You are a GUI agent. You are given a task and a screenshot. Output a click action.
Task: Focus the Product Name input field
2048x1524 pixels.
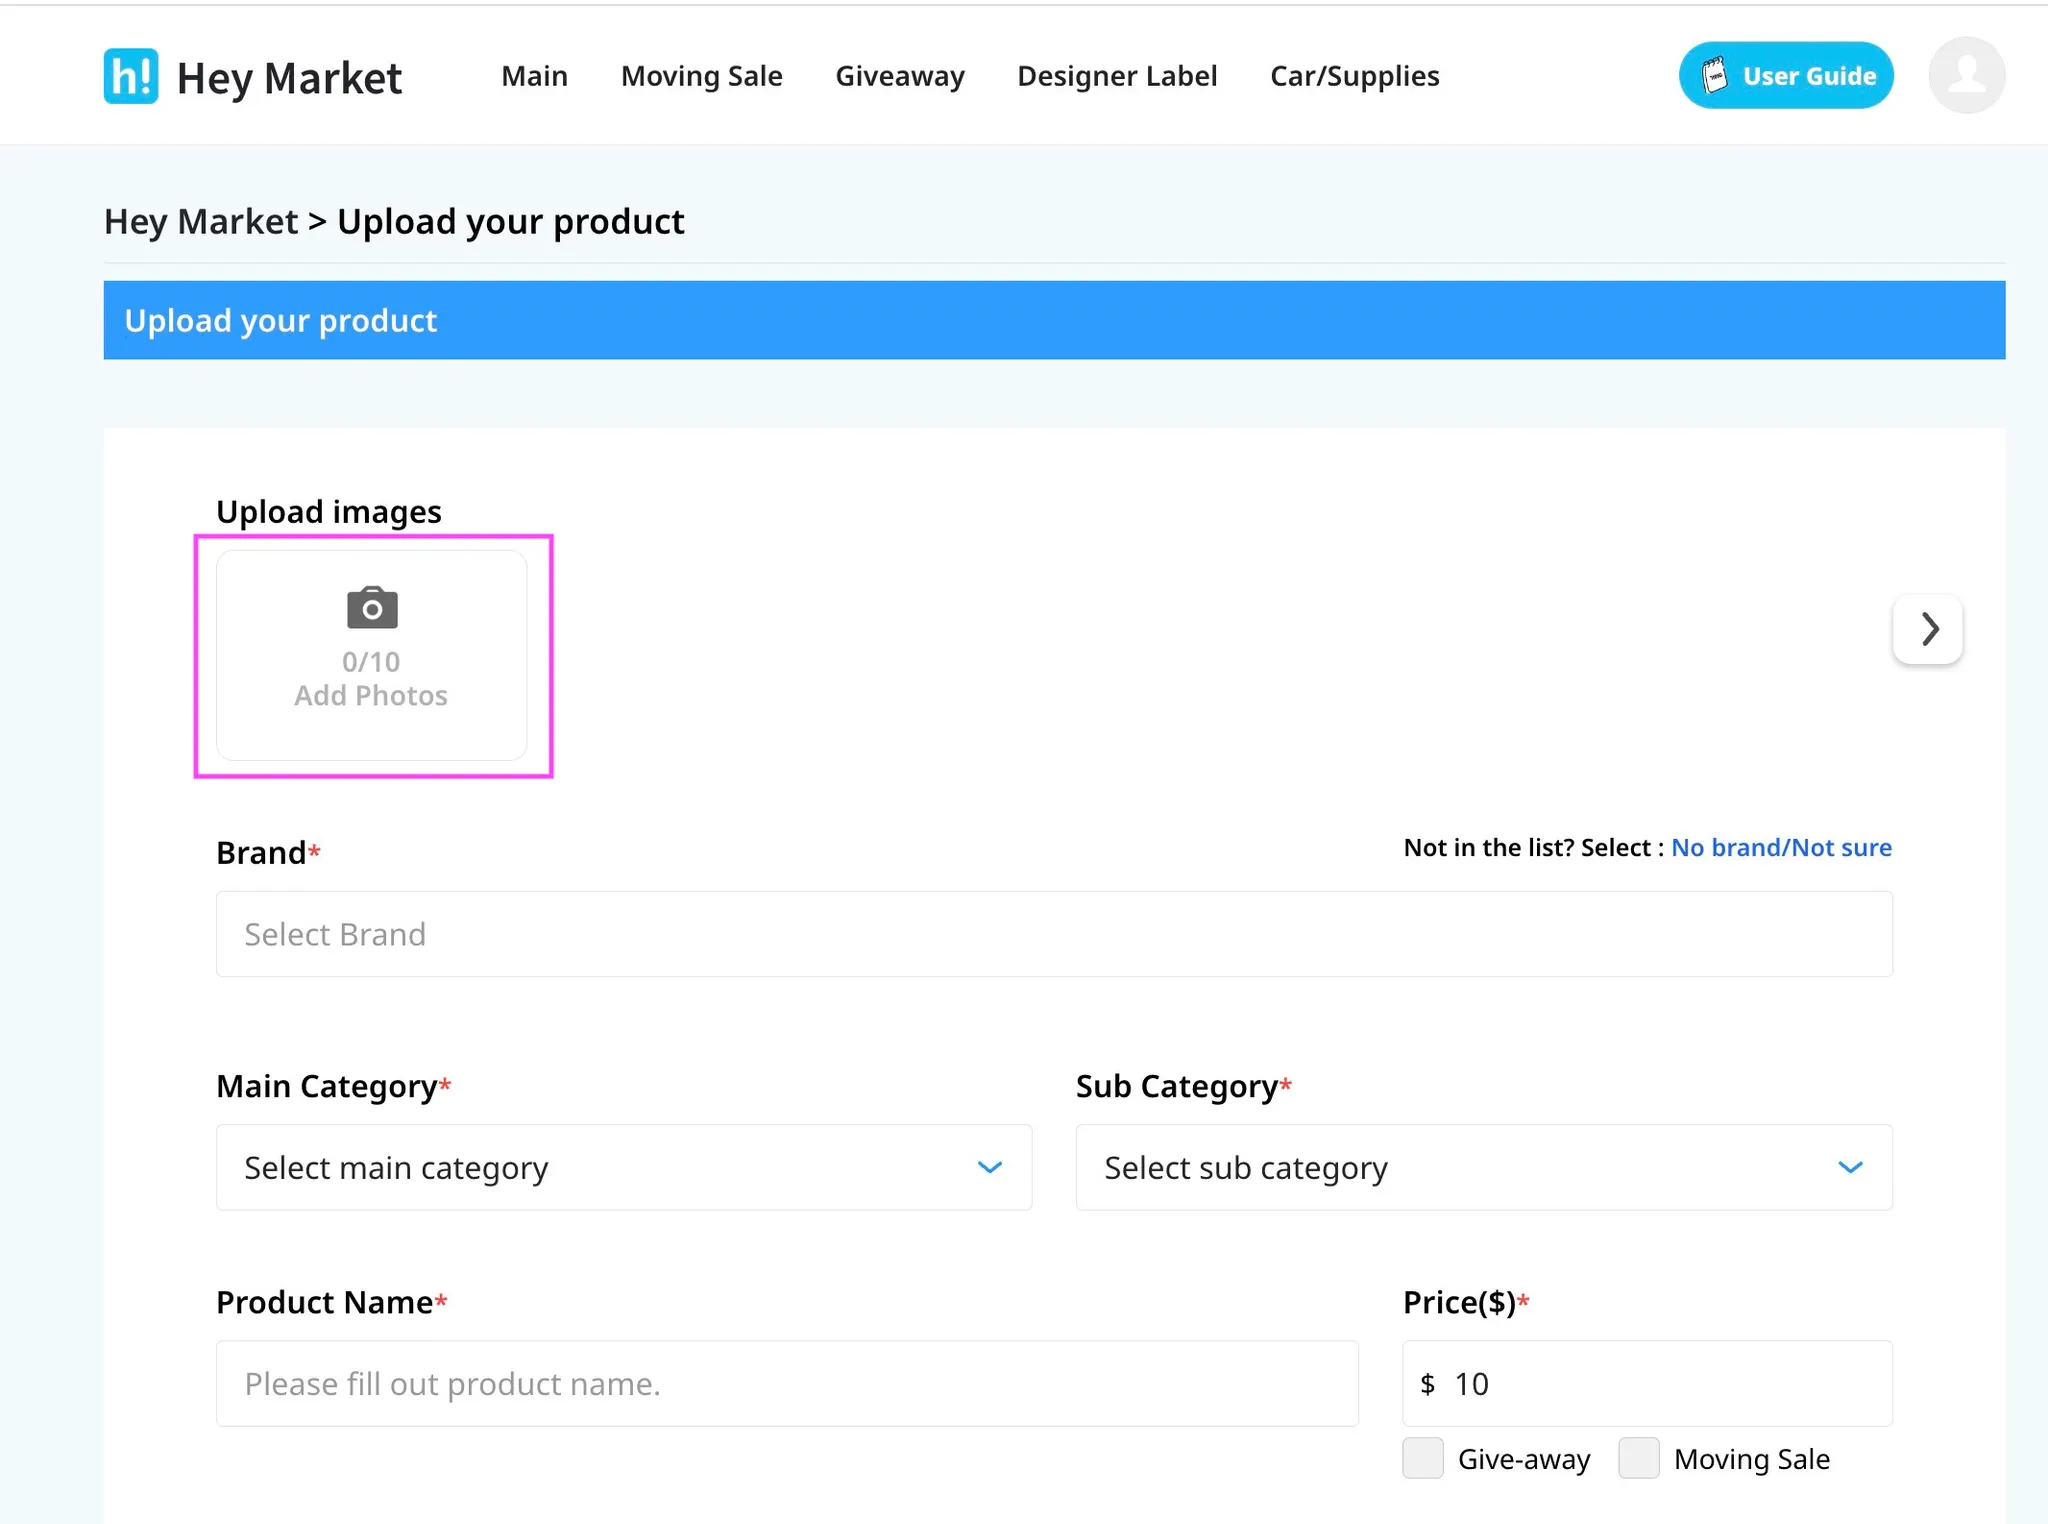[786, 1383]
